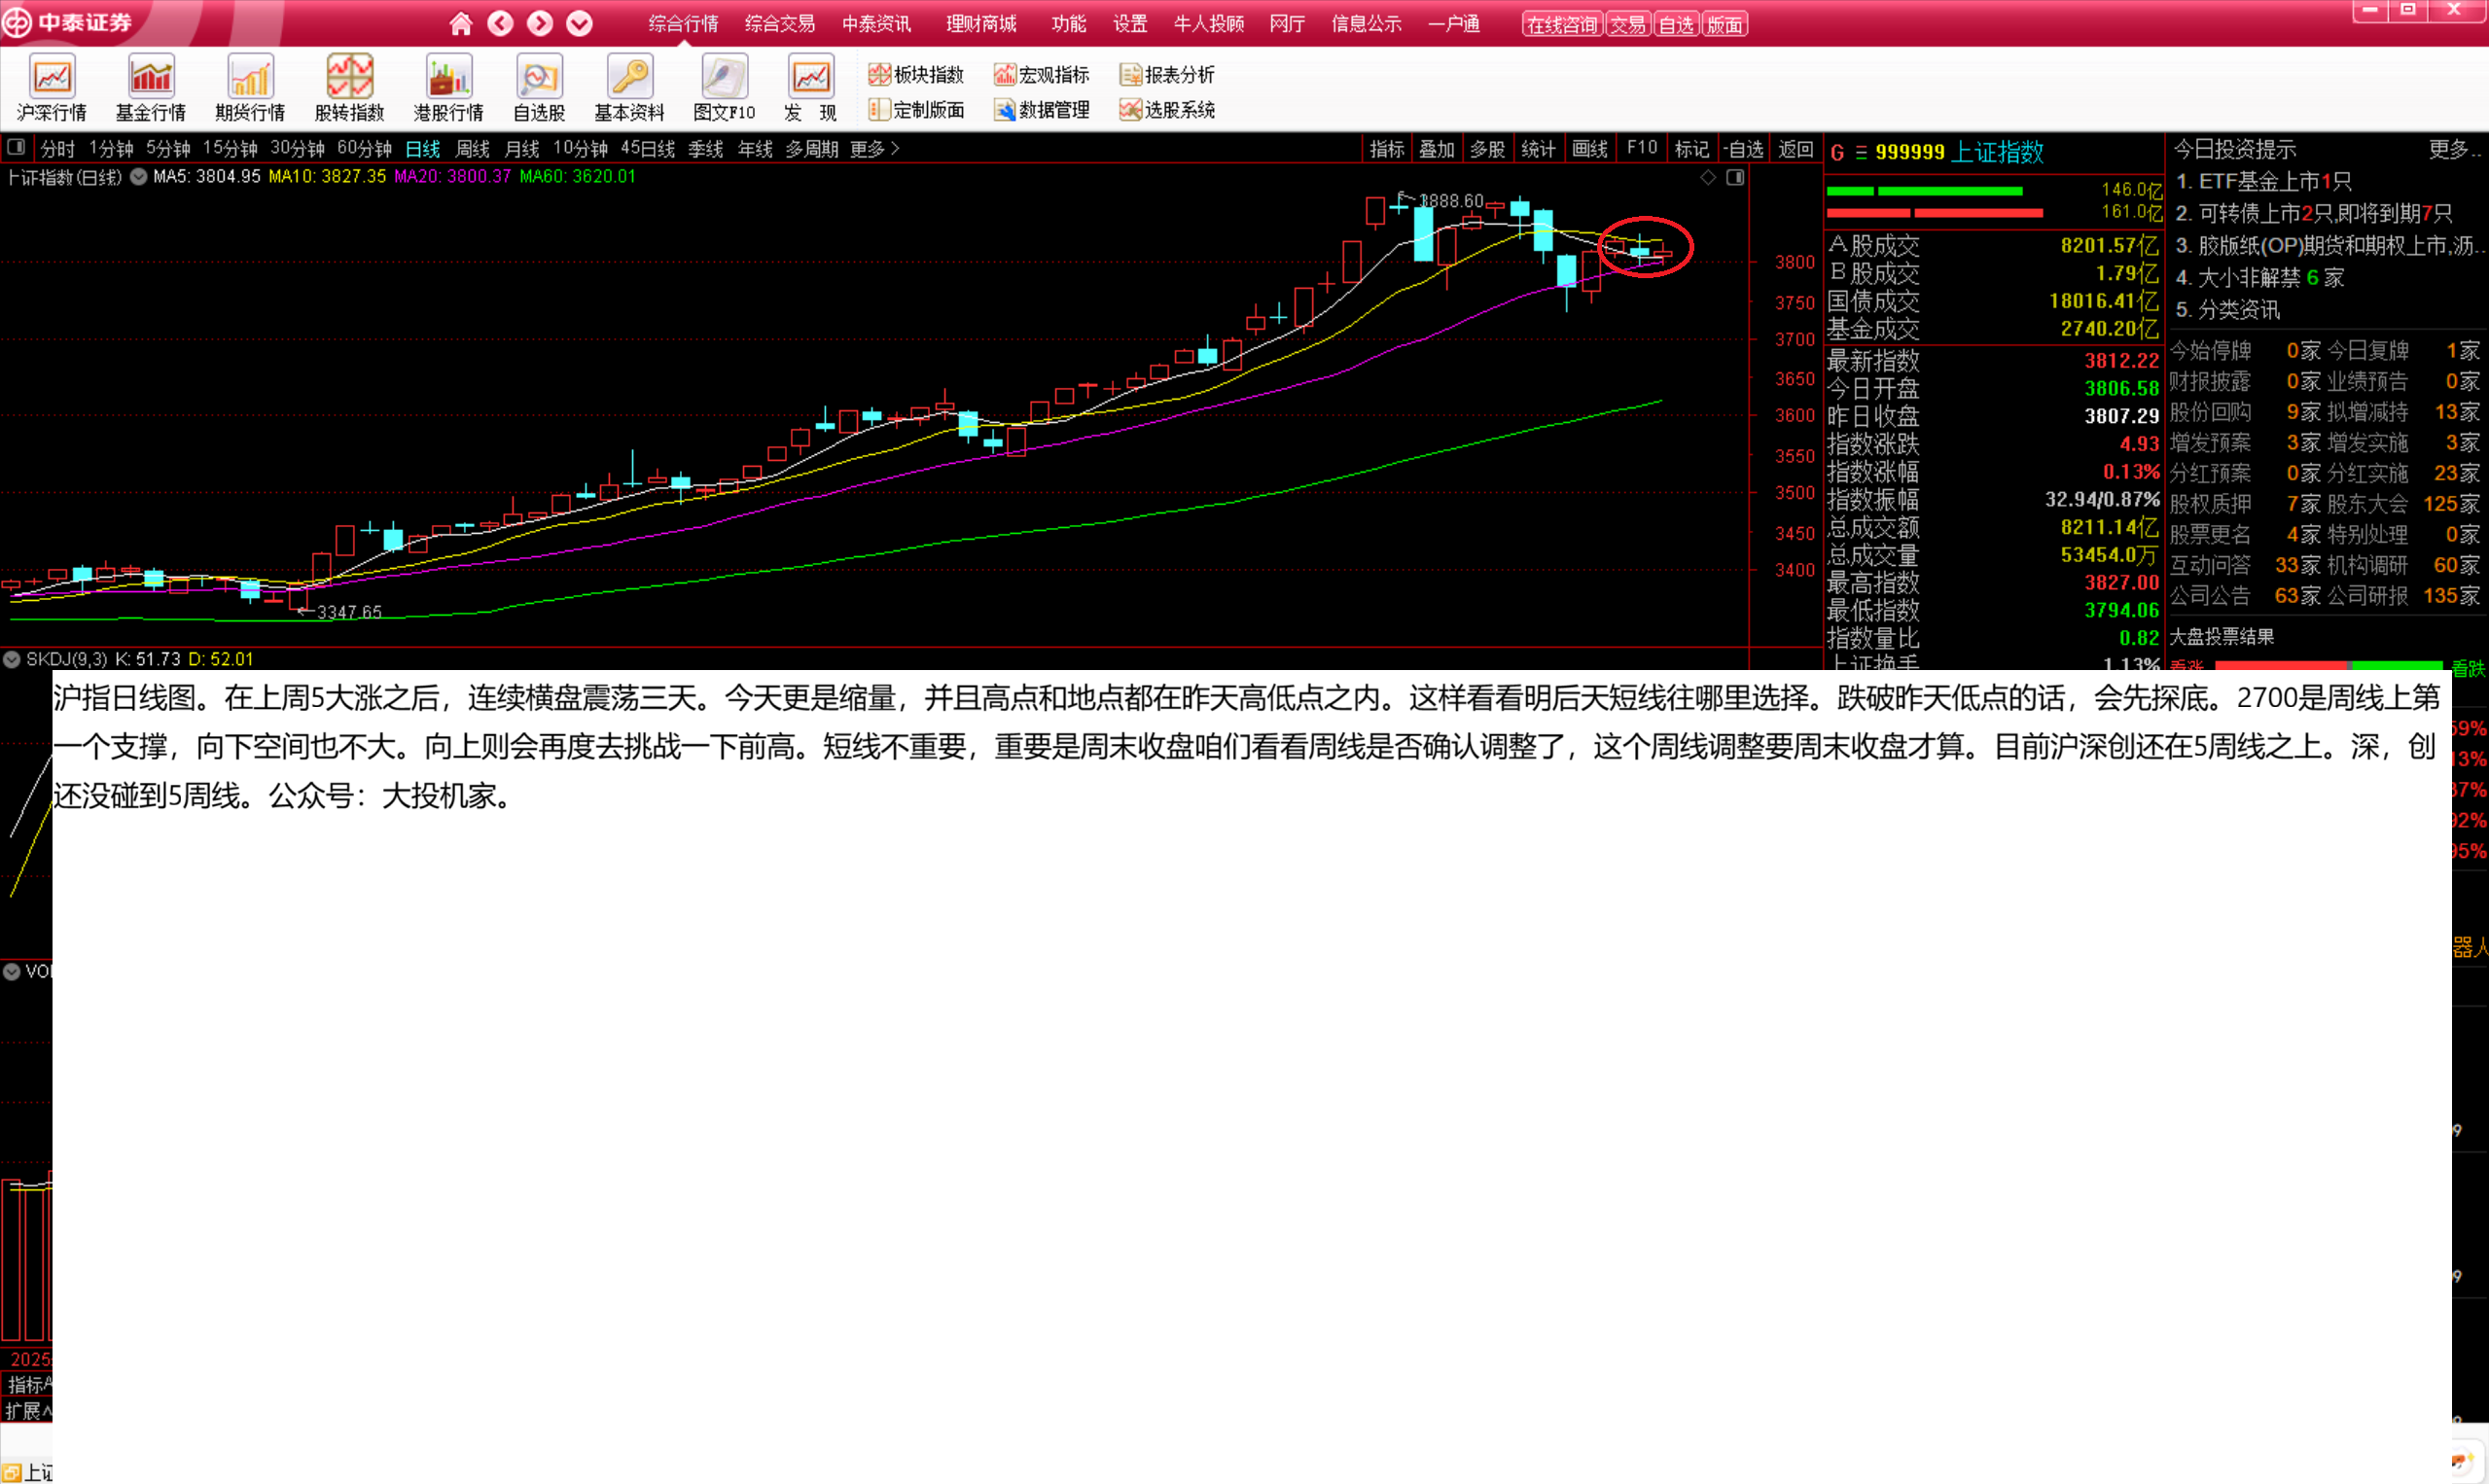This screenshot has height=1484, width=2489.
Task: Switch chart to 30分钟 period
Action: 297,149
